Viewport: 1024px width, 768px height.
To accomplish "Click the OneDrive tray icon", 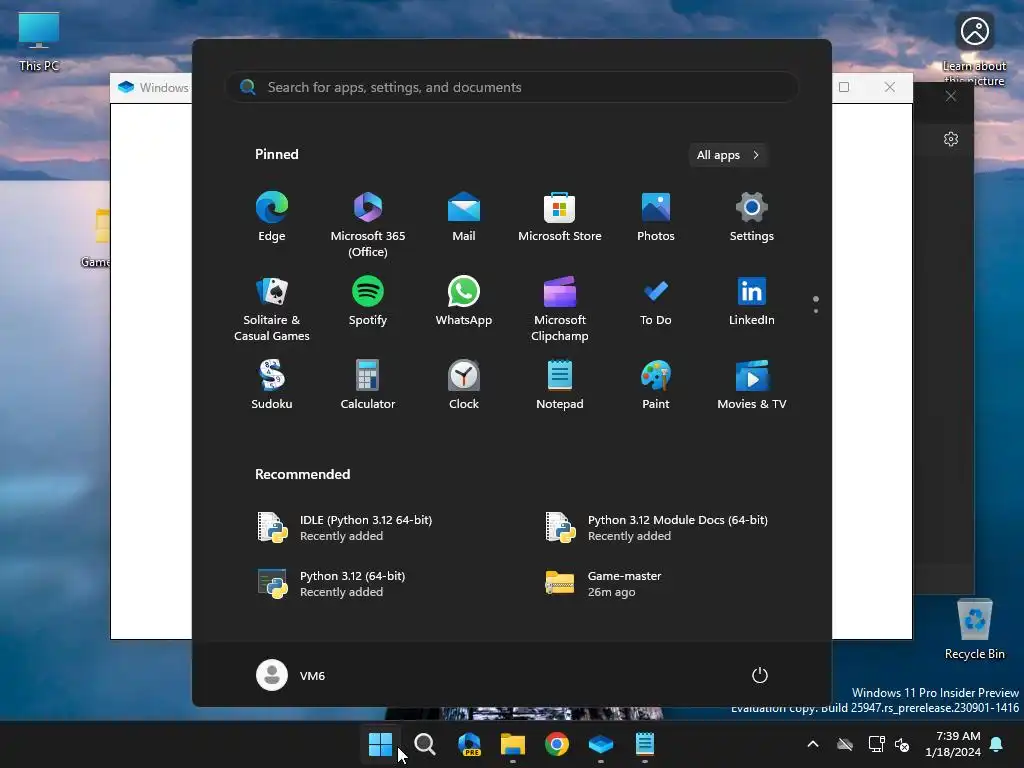I will point(845,744).
